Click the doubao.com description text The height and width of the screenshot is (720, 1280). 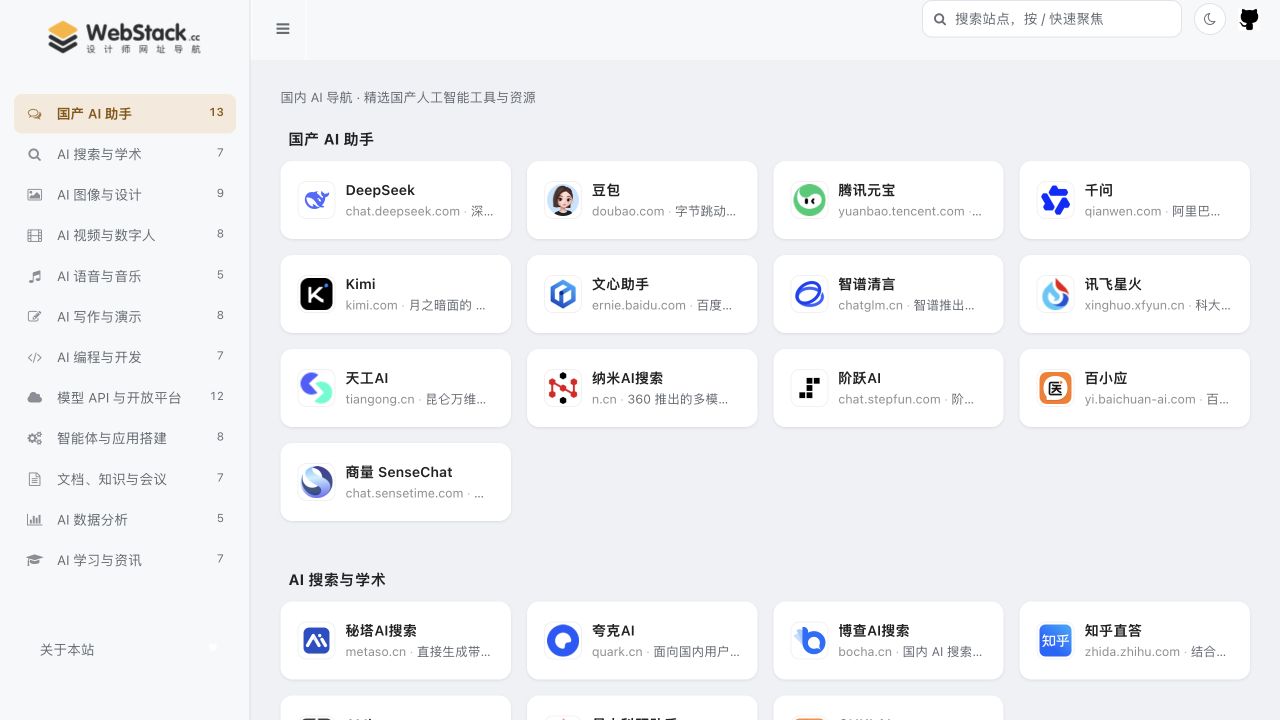click(x=665, y=211)
